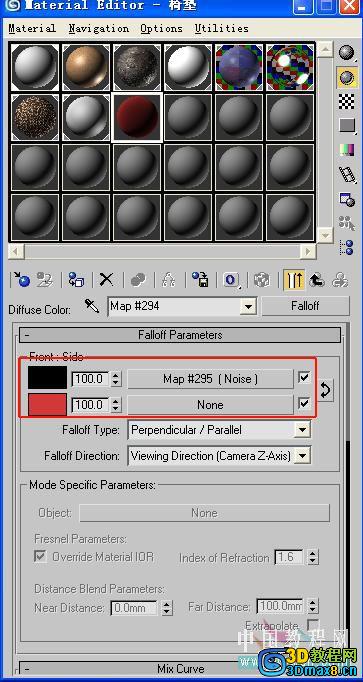Uncheck the None map row checkbox

(304, 404)
